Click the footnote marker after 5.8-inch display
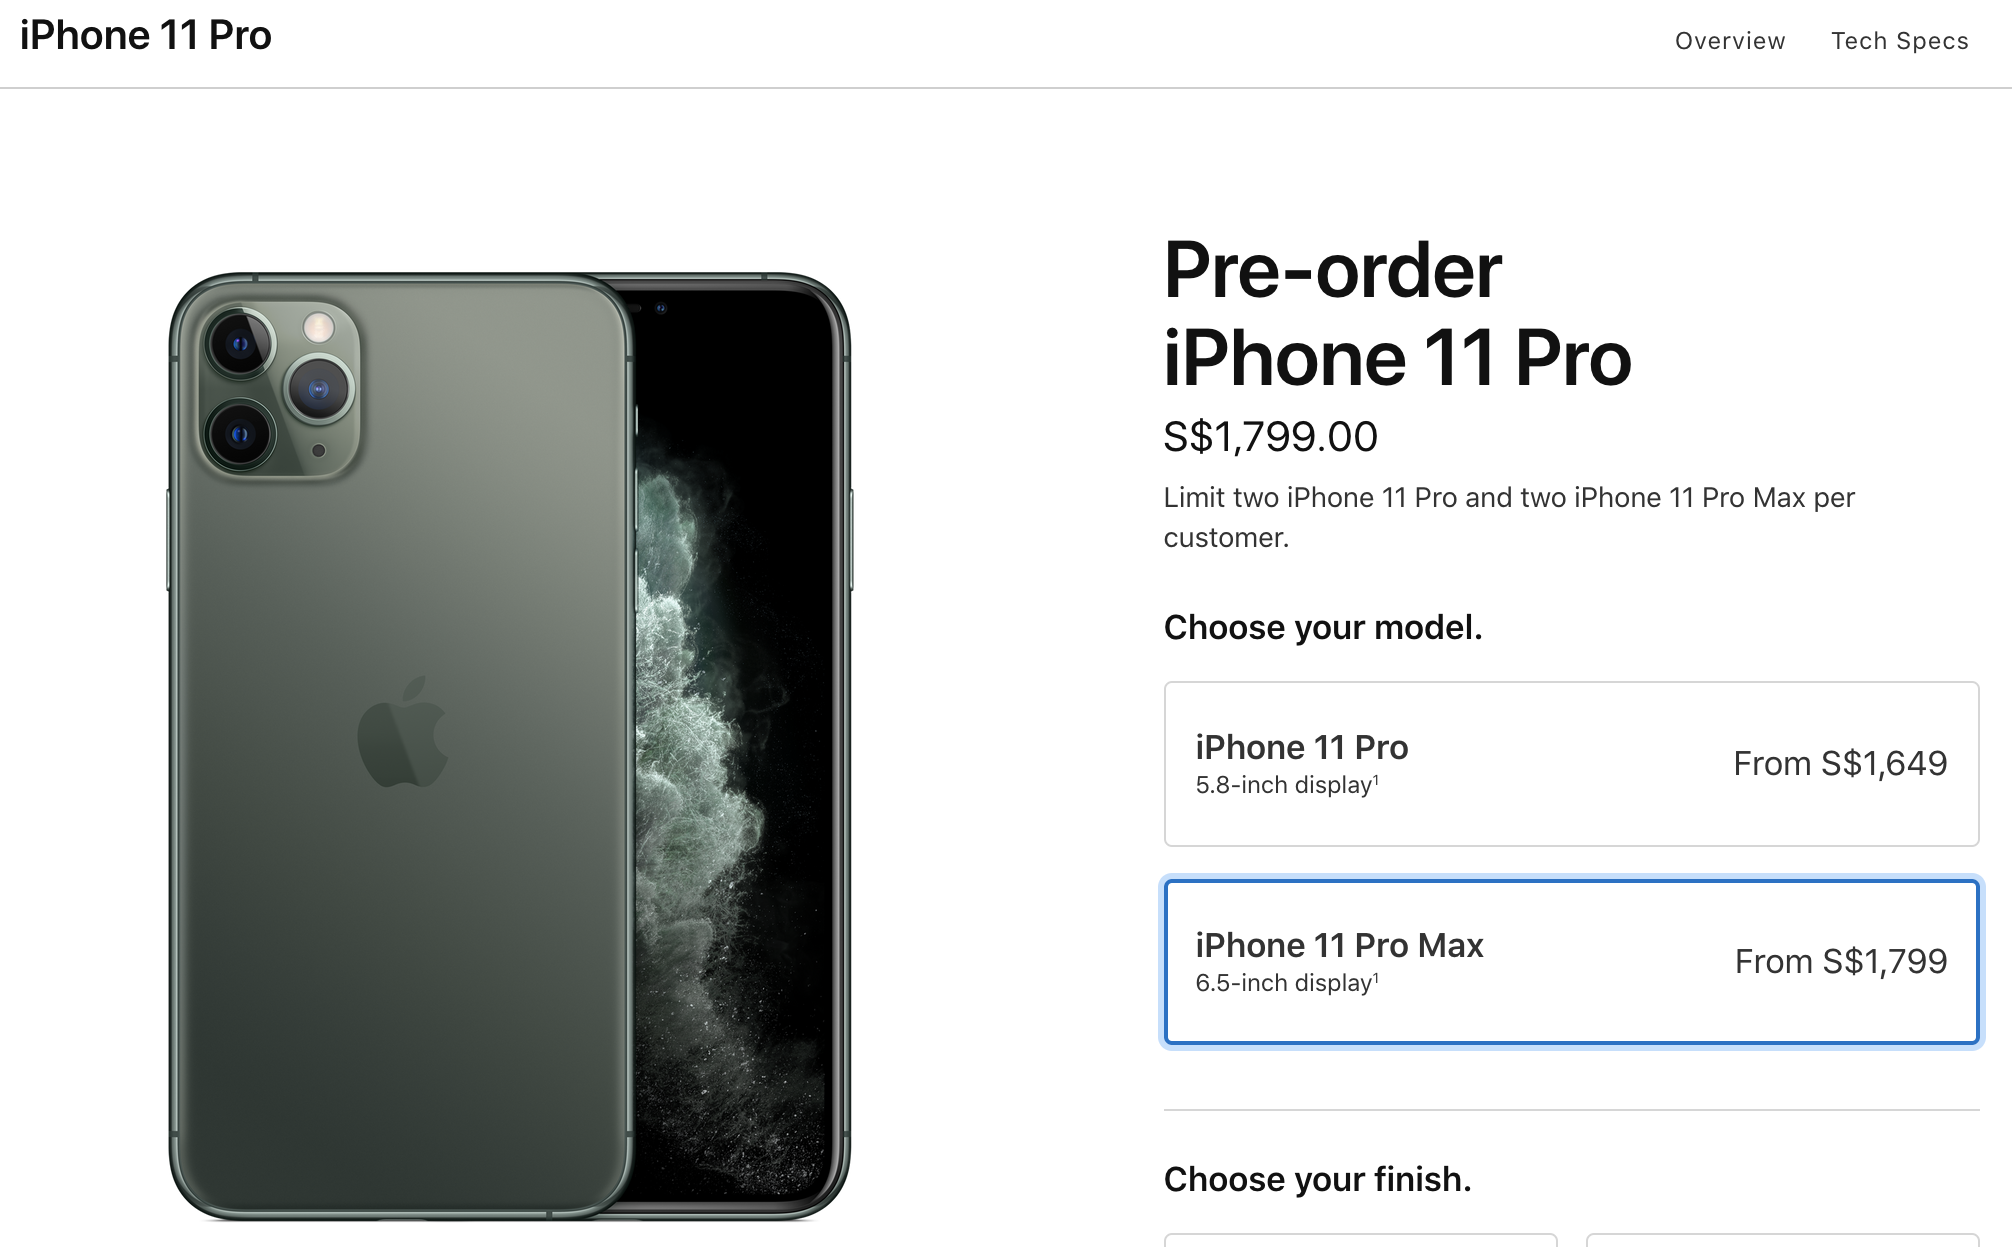 1376,779
